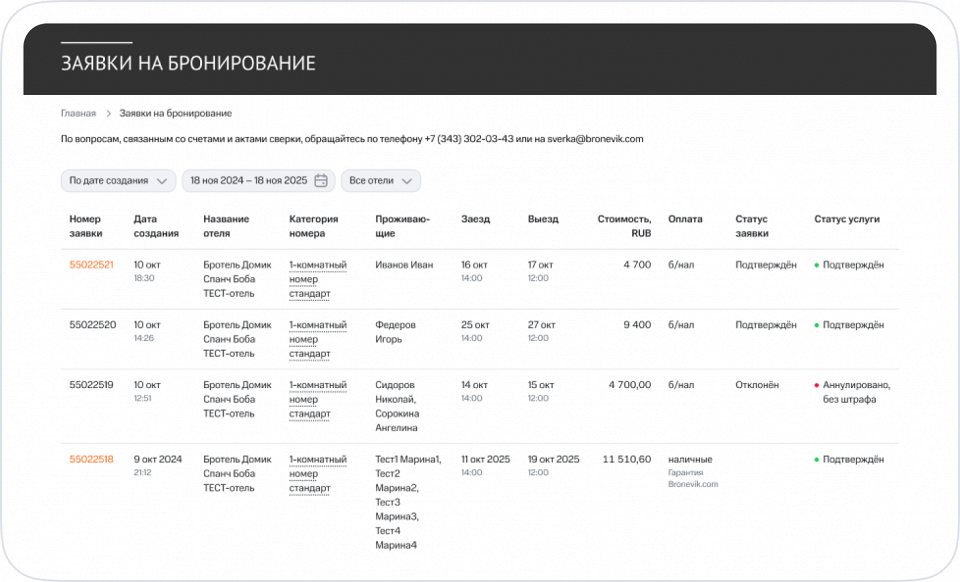Click 'Название отеля' column header

pos(226,226)
